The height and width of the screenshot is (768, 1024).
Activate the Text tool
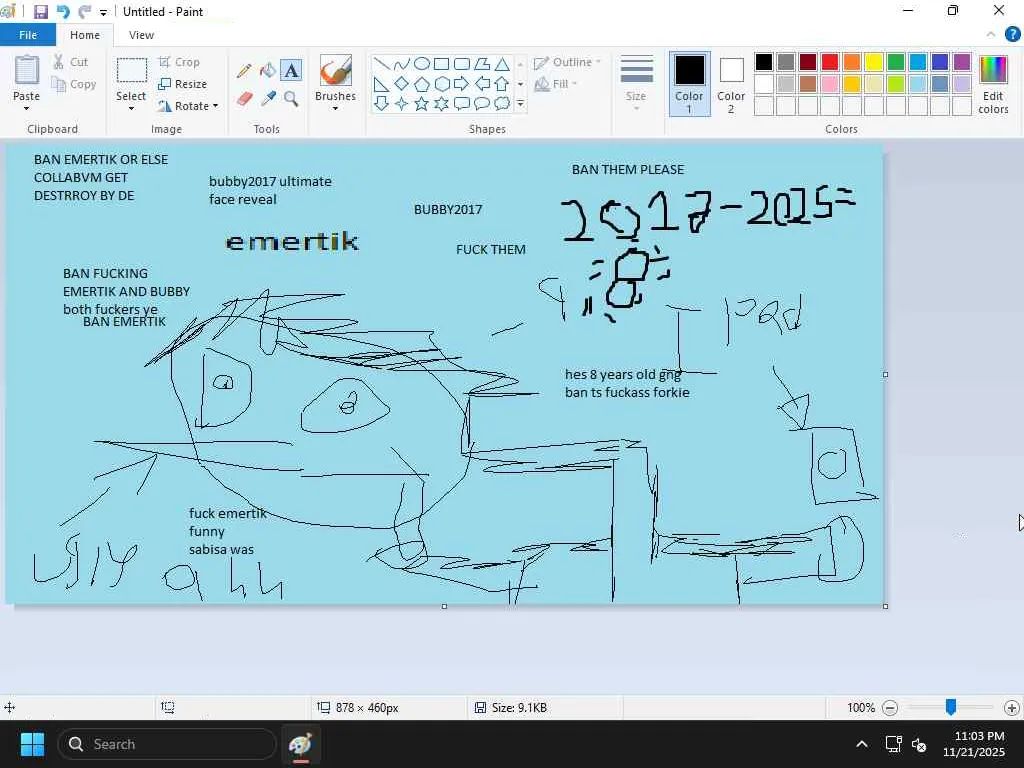click(x=291, y=71)
